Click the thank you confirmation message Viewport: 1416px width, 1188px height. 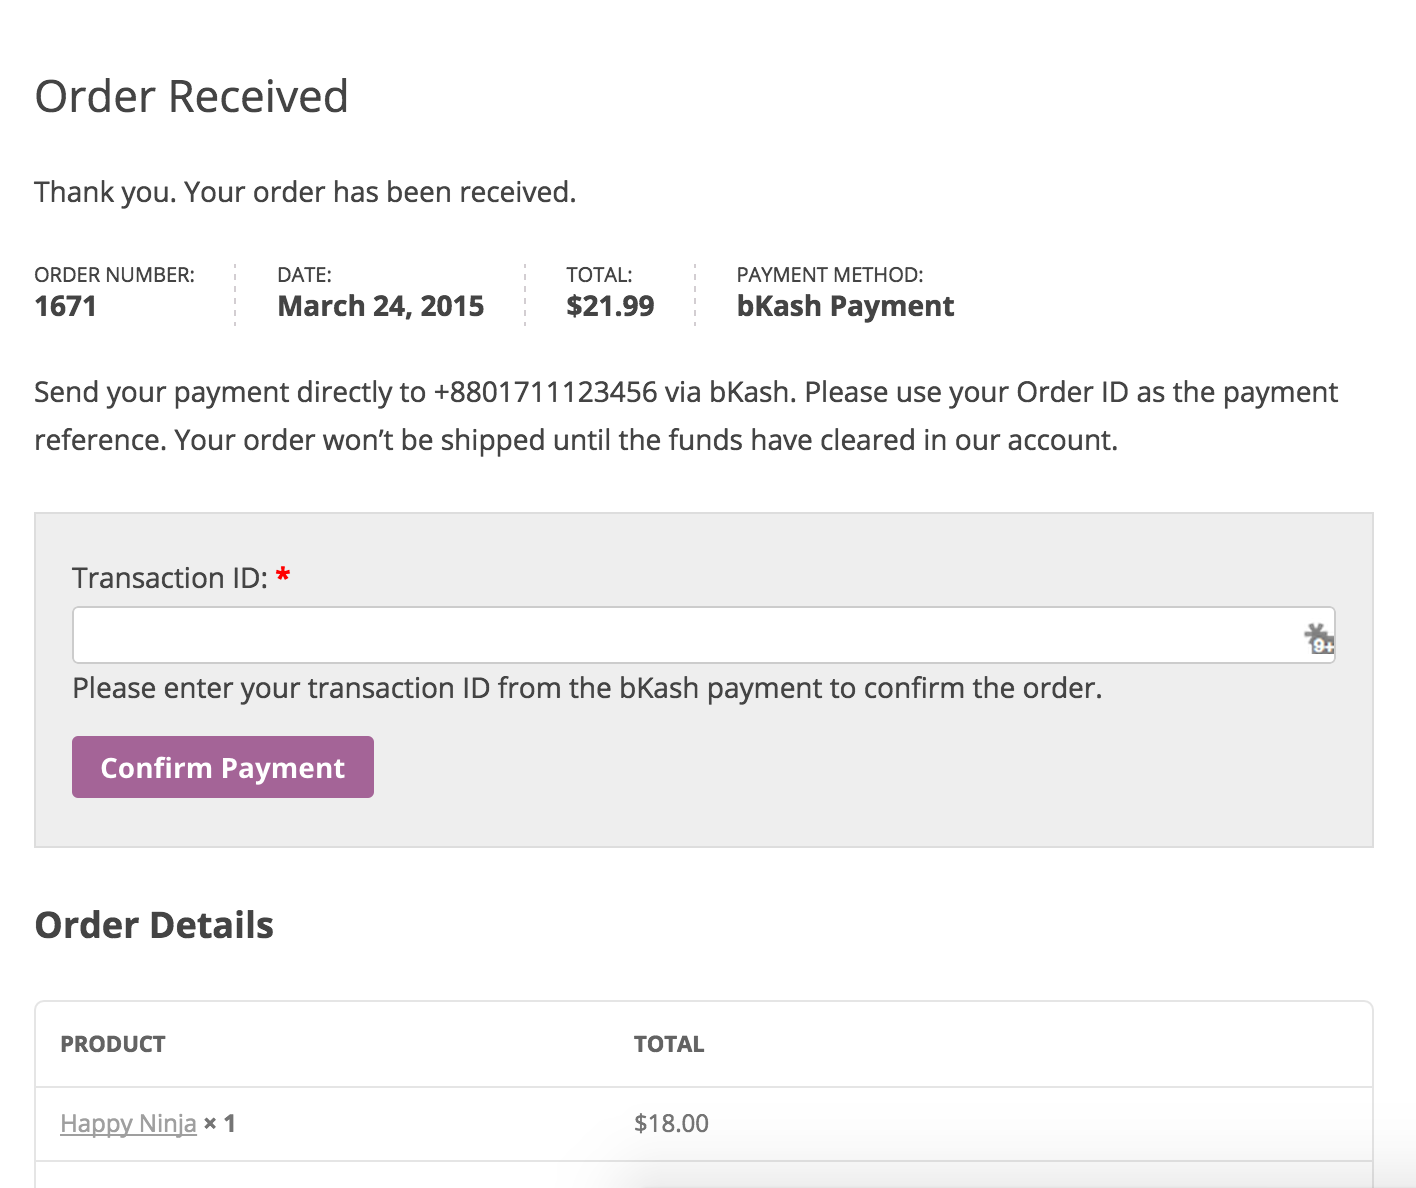305,192
